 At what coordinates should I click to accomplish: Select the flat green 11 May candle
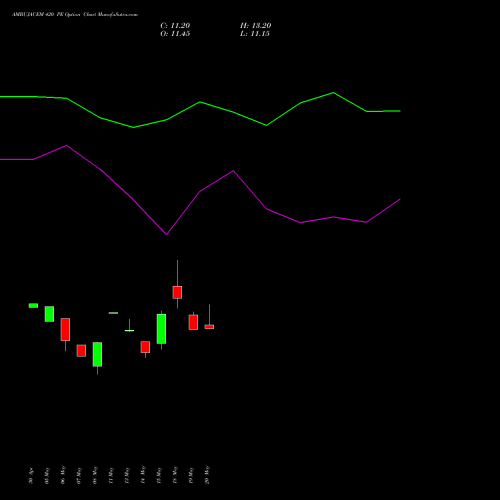tap(113, 313)
